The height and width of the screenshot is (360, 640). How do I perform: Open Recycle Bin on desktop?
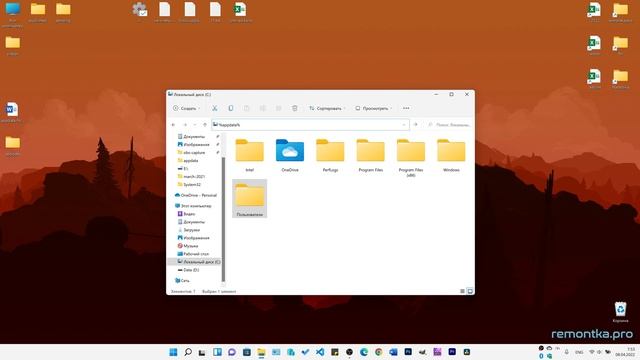click(620, 312)
